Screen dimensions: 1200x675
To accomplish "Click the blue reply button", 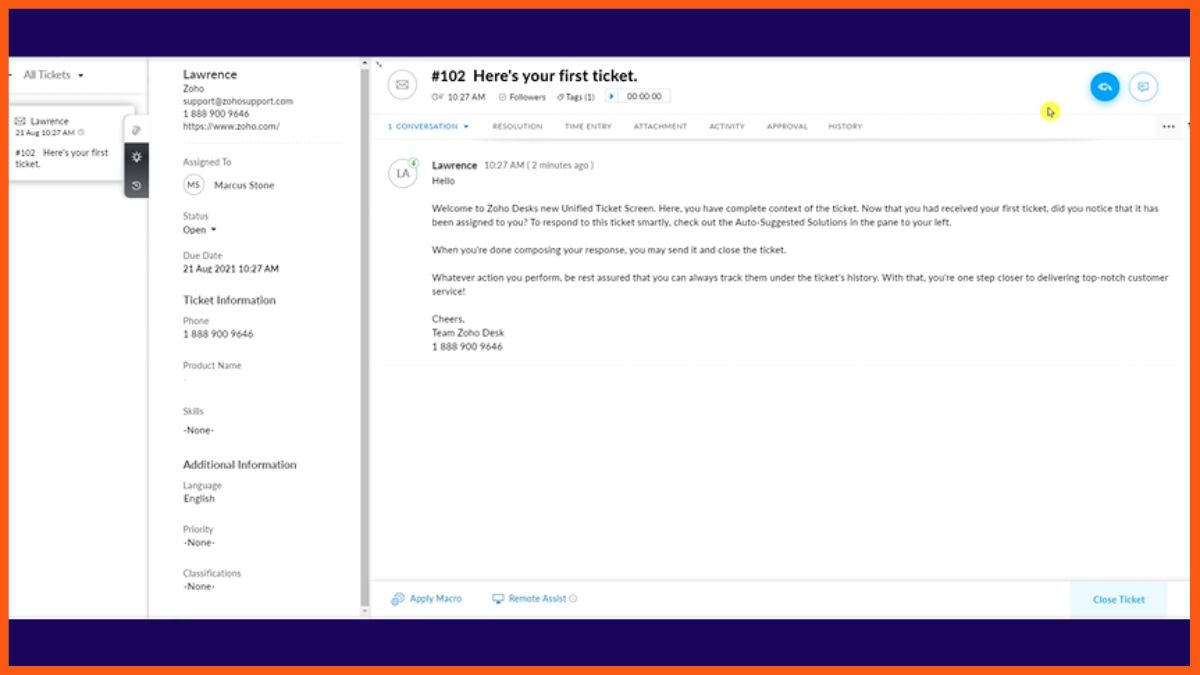I will coord(1105,87).
